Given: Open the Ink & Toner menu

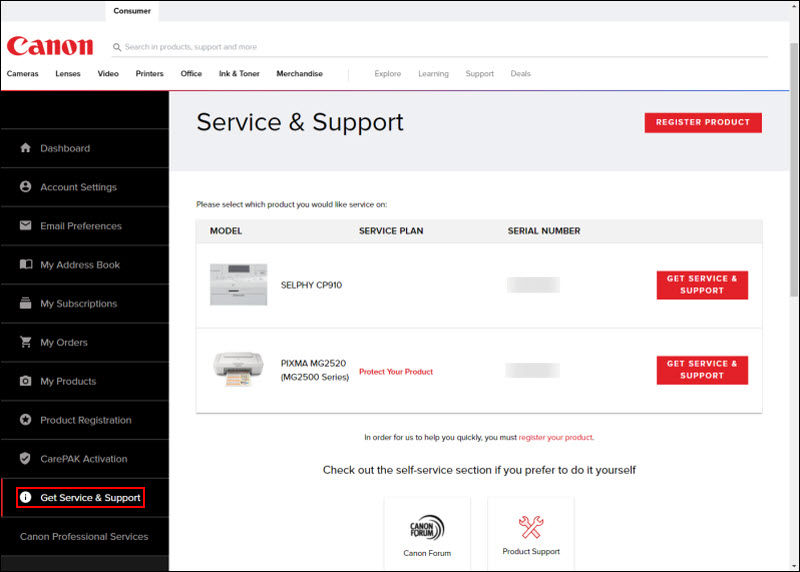Looking at the screenshot, I should 239,74.
